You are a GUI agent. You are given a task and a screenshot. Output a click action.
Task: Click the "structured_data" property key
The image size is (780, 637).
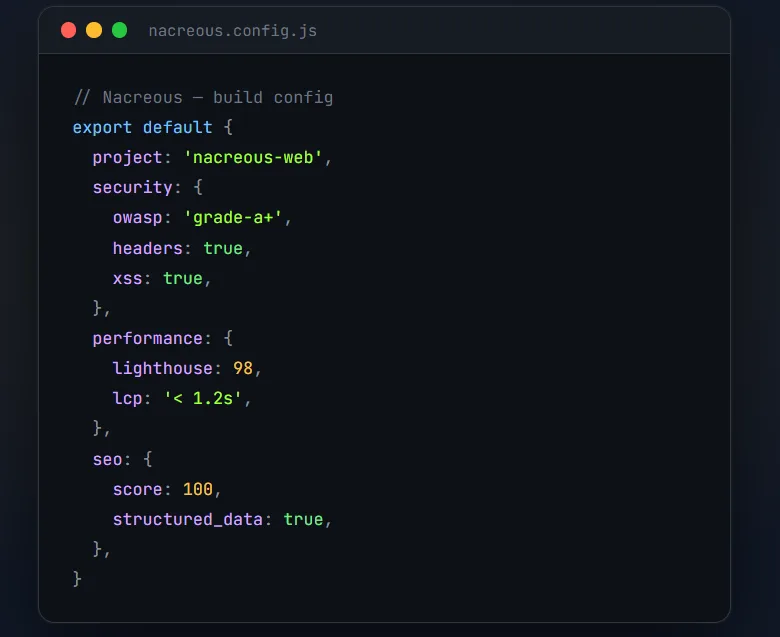pyautogui.click(x=188, y=520)
